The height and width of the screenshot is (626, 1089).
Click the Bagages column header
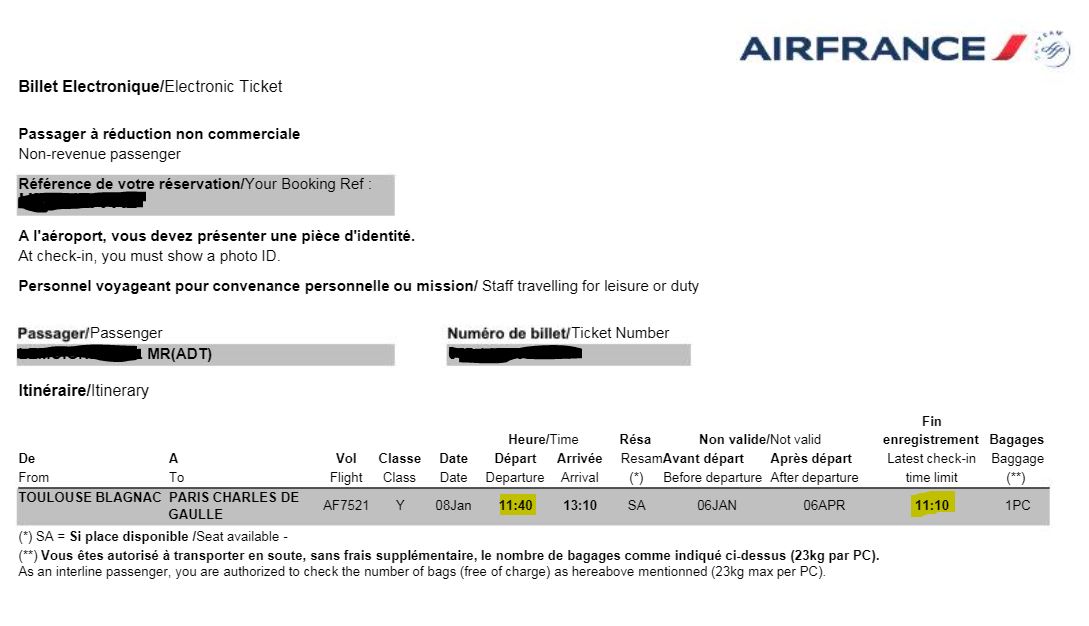tap(1016, 439)
